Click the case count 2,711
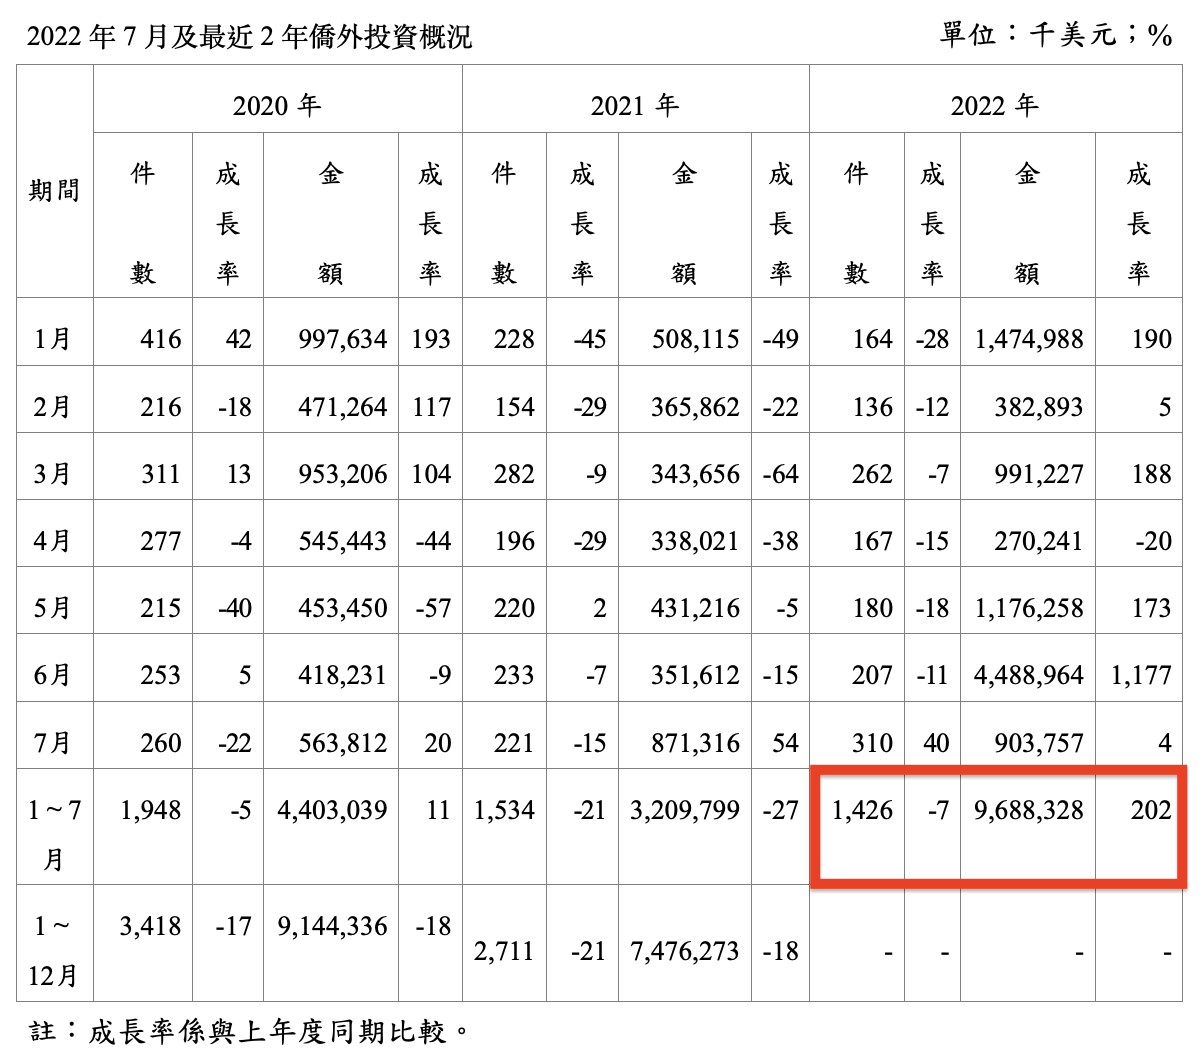Viewport: 1204px width, 1054px height. pos(504,951)
